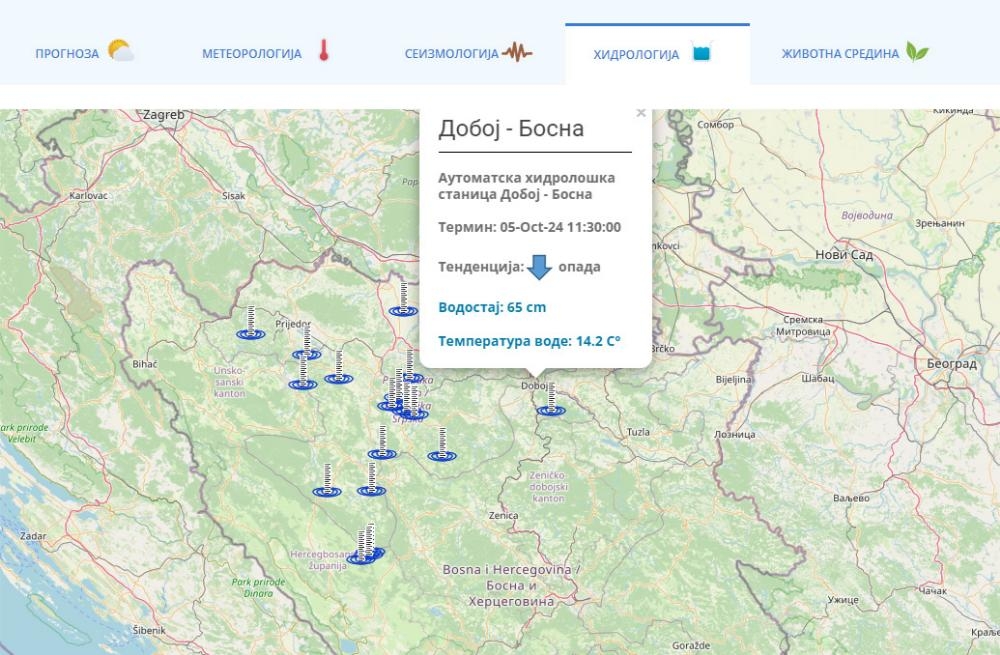Switch to the МЕТЕОРОЛОГИЈА tab
This screenshot has width=1000, height=655.
point(251,51)
